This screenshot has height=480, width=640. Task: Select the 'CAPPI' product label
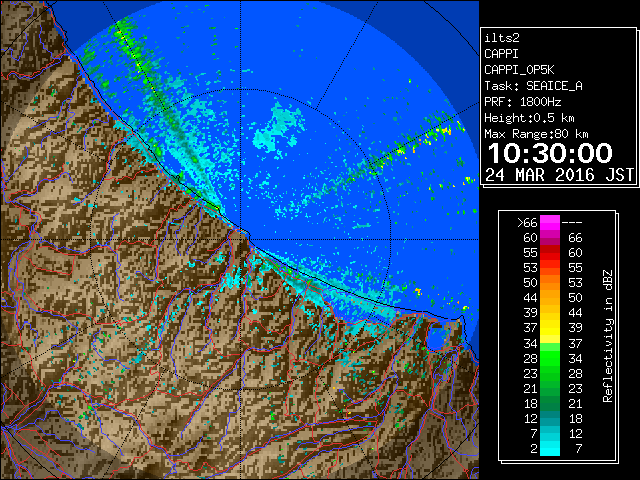click(x=501, y=54)
